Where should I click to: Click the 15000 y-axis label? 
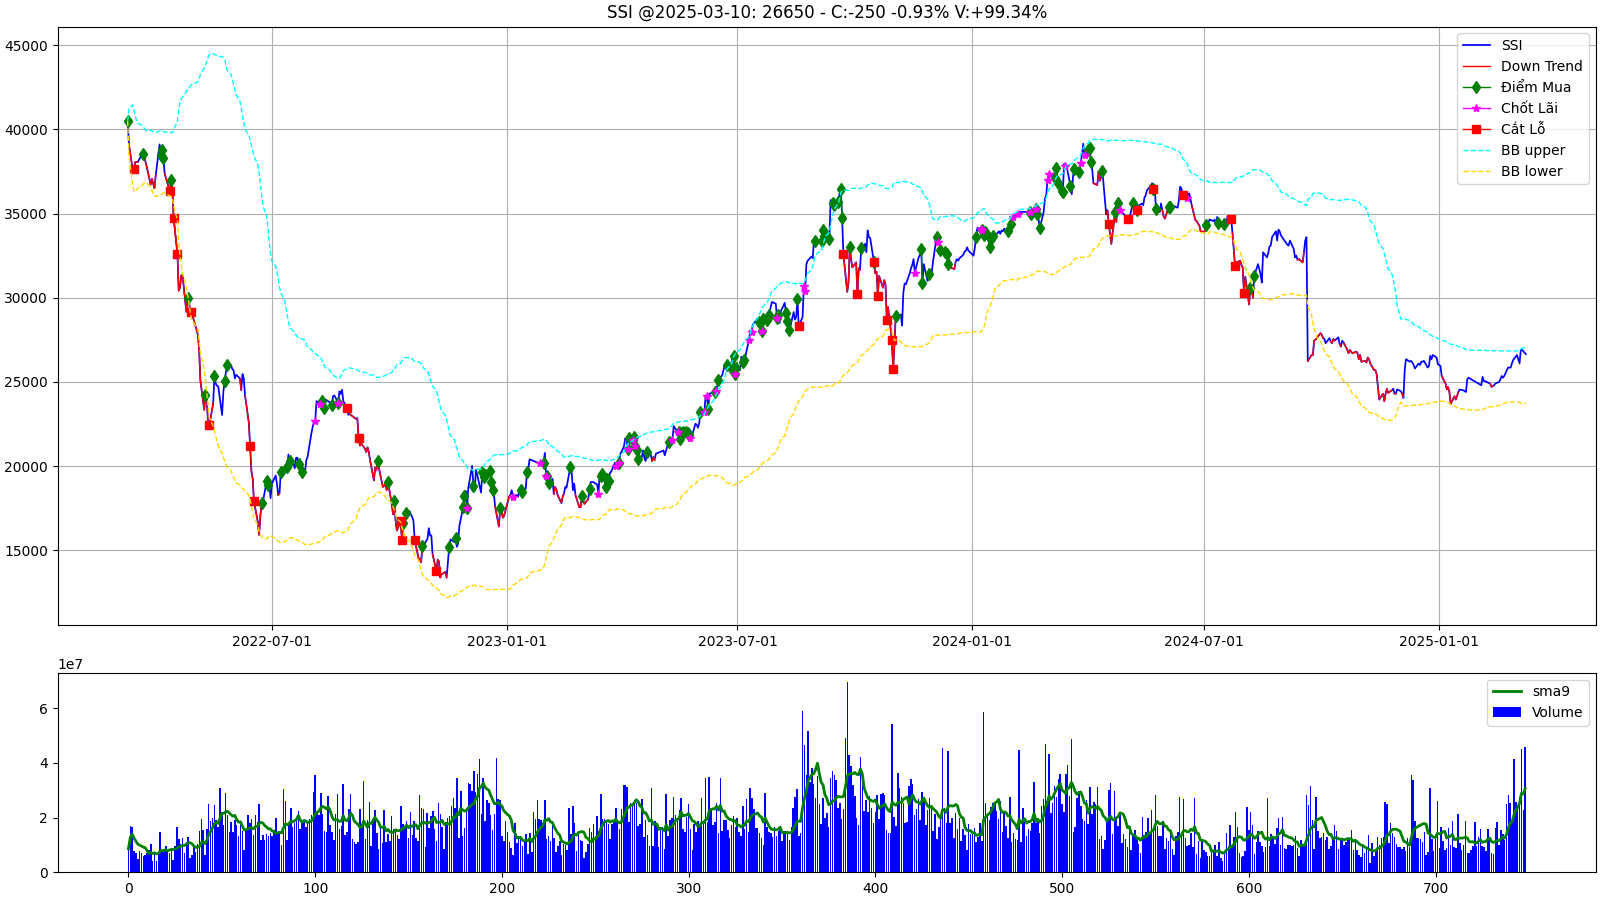pyautogui.click(x=26, y=551)
